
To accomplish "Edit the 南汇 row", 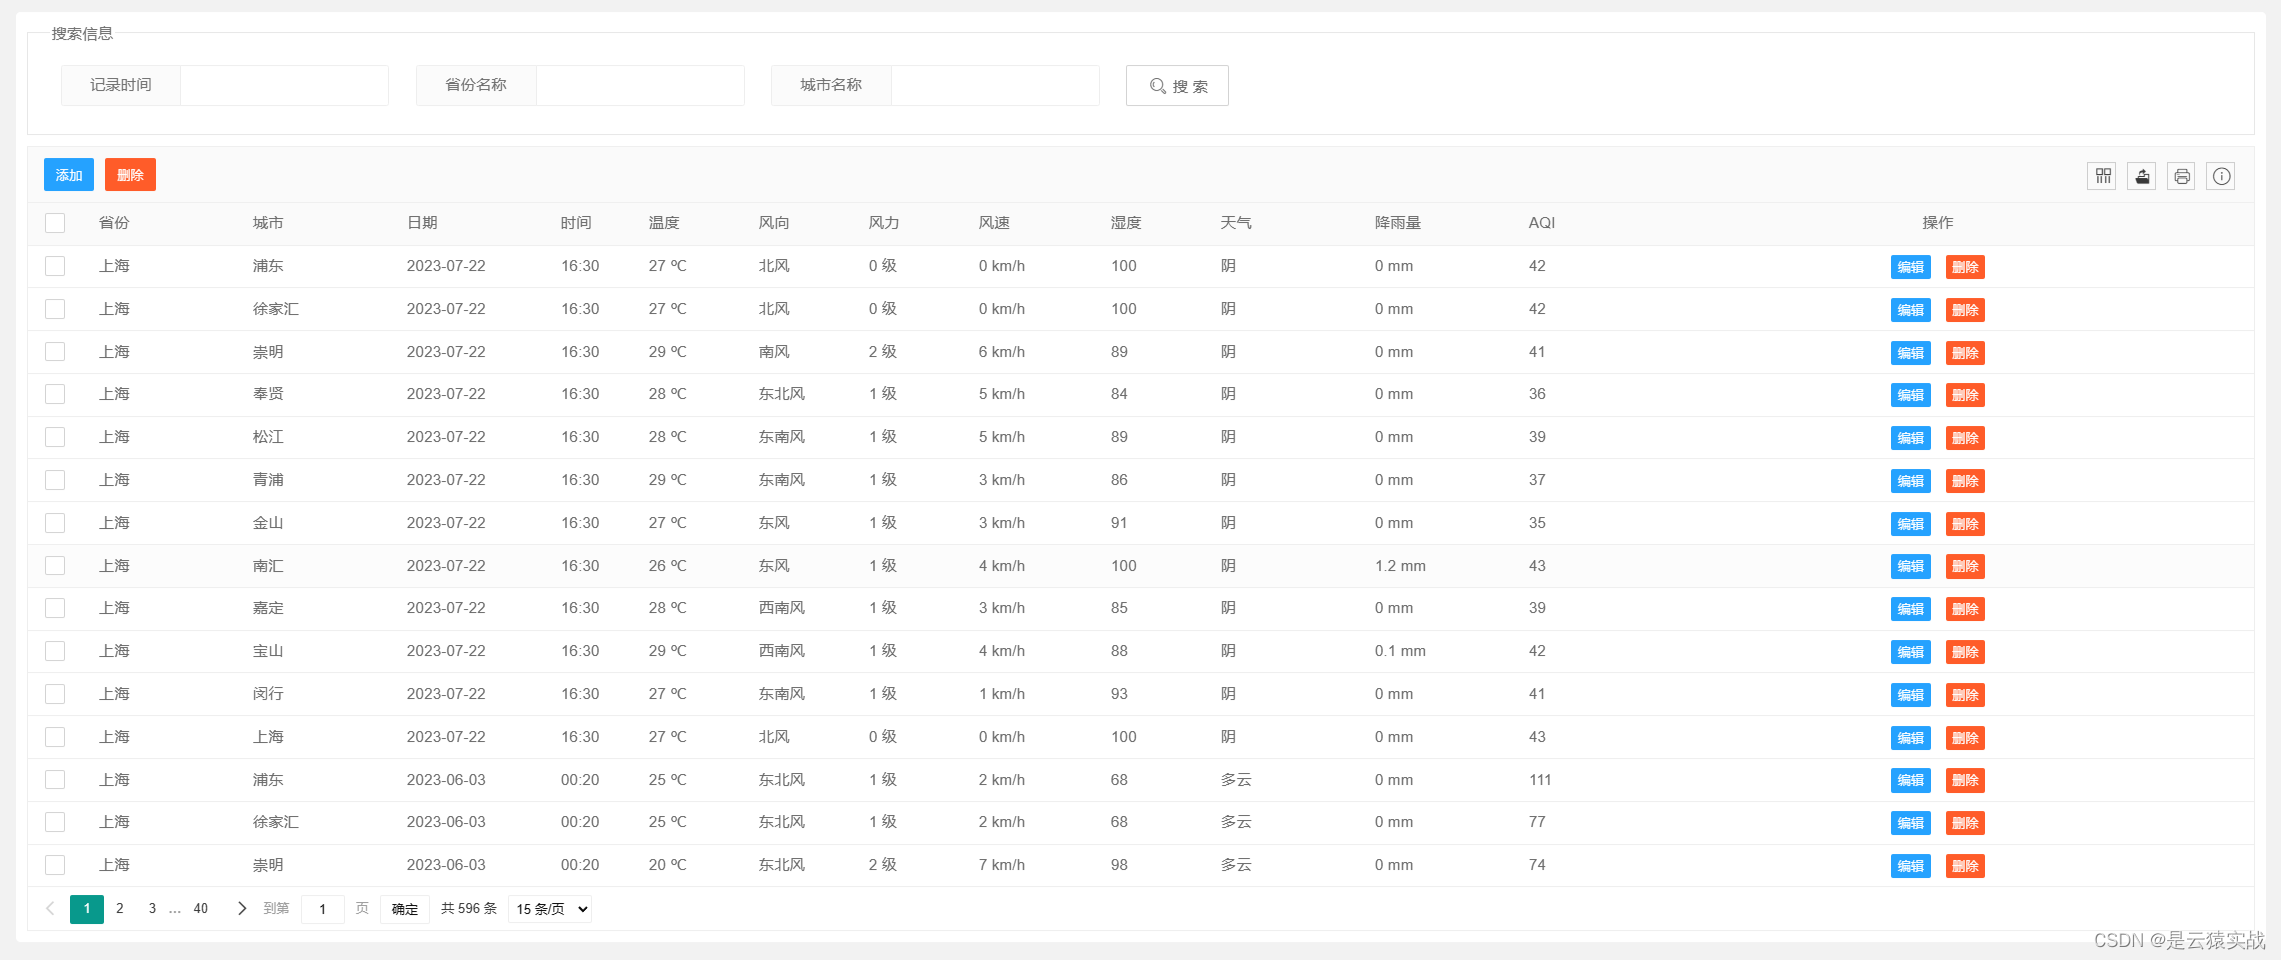I will (1910, 566).
